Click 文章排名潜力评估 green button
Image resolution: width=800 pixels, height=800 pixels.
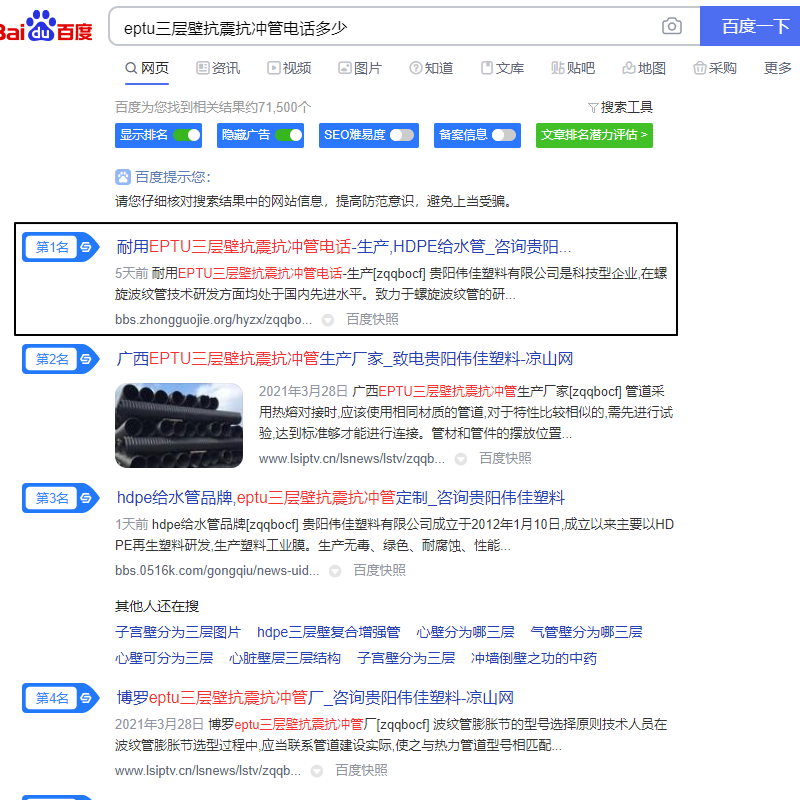point(594,135)
